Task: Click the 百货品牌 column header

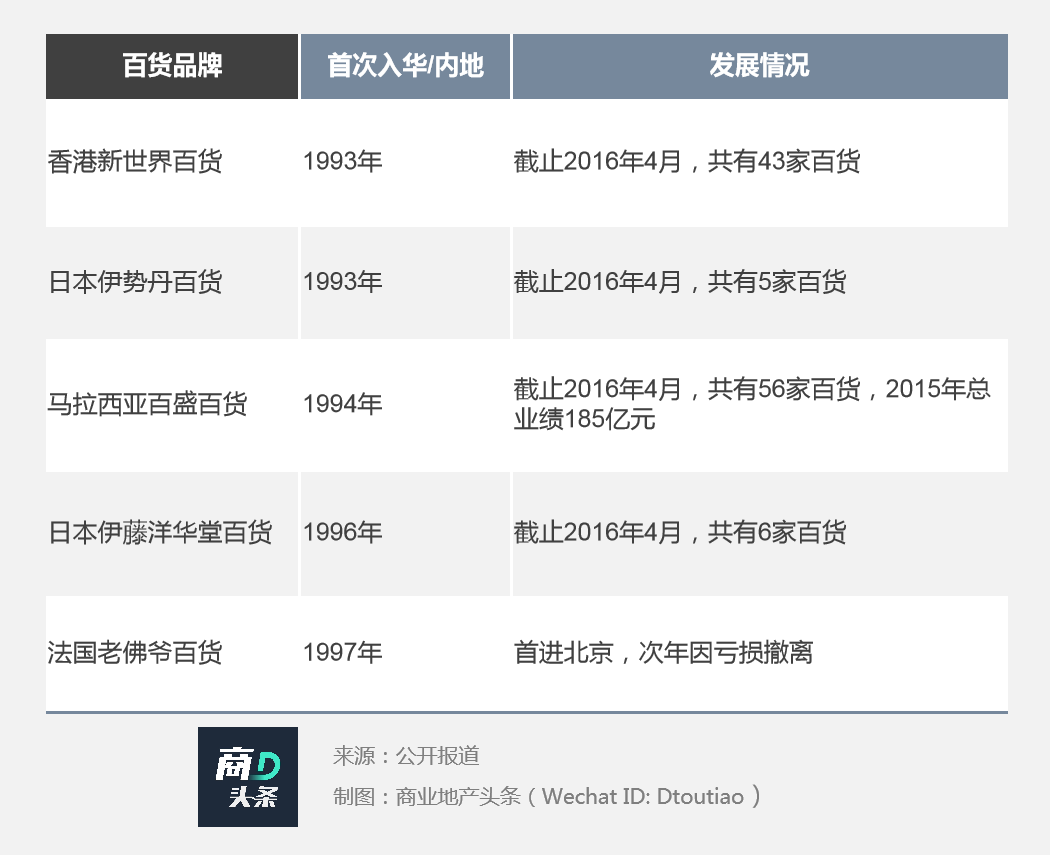Action: [x=172, y=66]
